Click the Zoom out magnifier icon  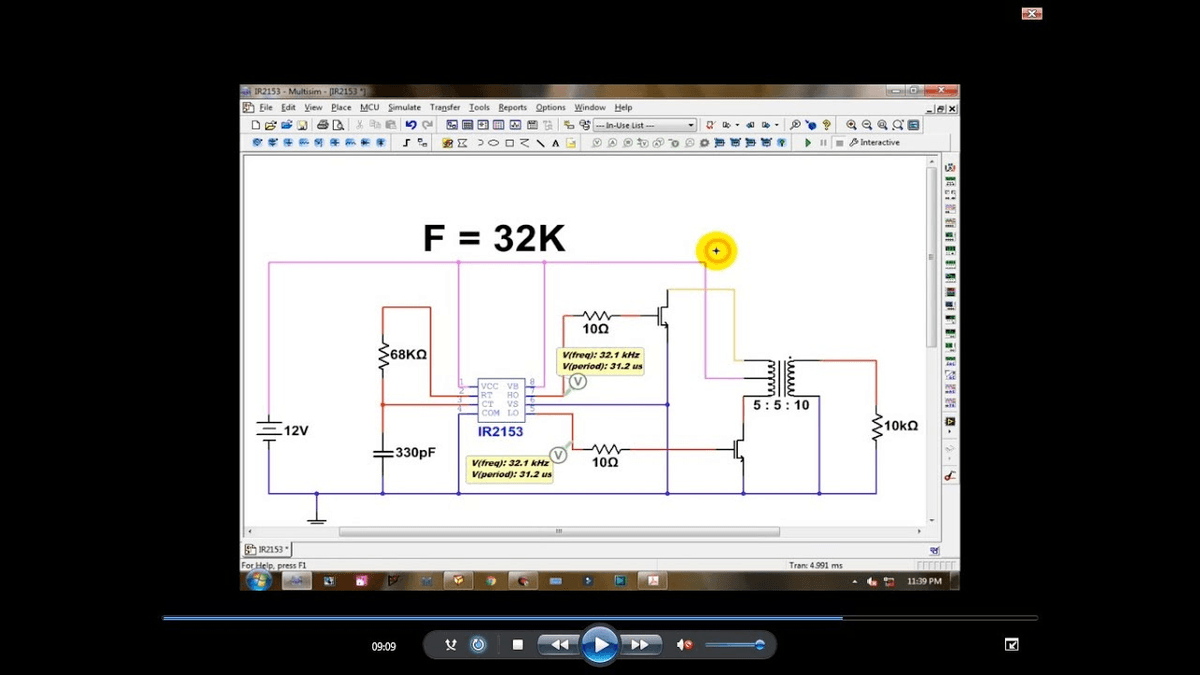[x=867, y=125]
